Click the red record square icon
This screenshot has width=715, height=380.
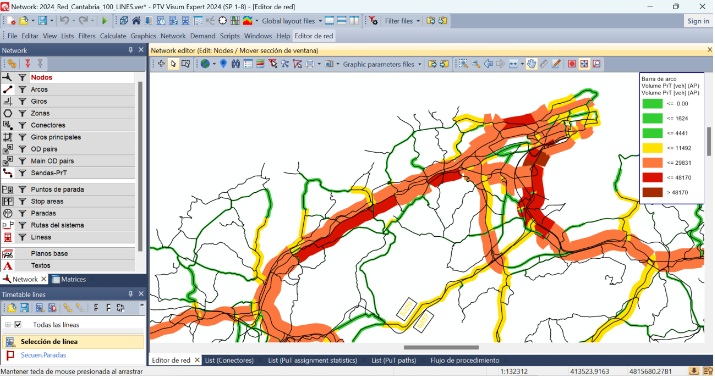point(572,64)
